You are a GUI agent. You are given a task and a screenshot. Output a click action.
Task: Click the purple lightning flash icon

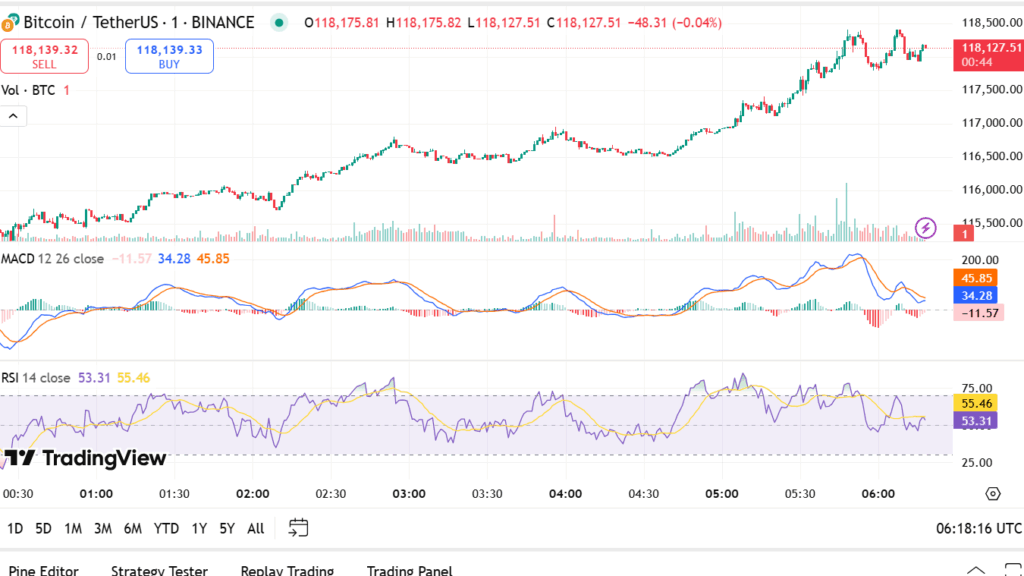point(925,228)
